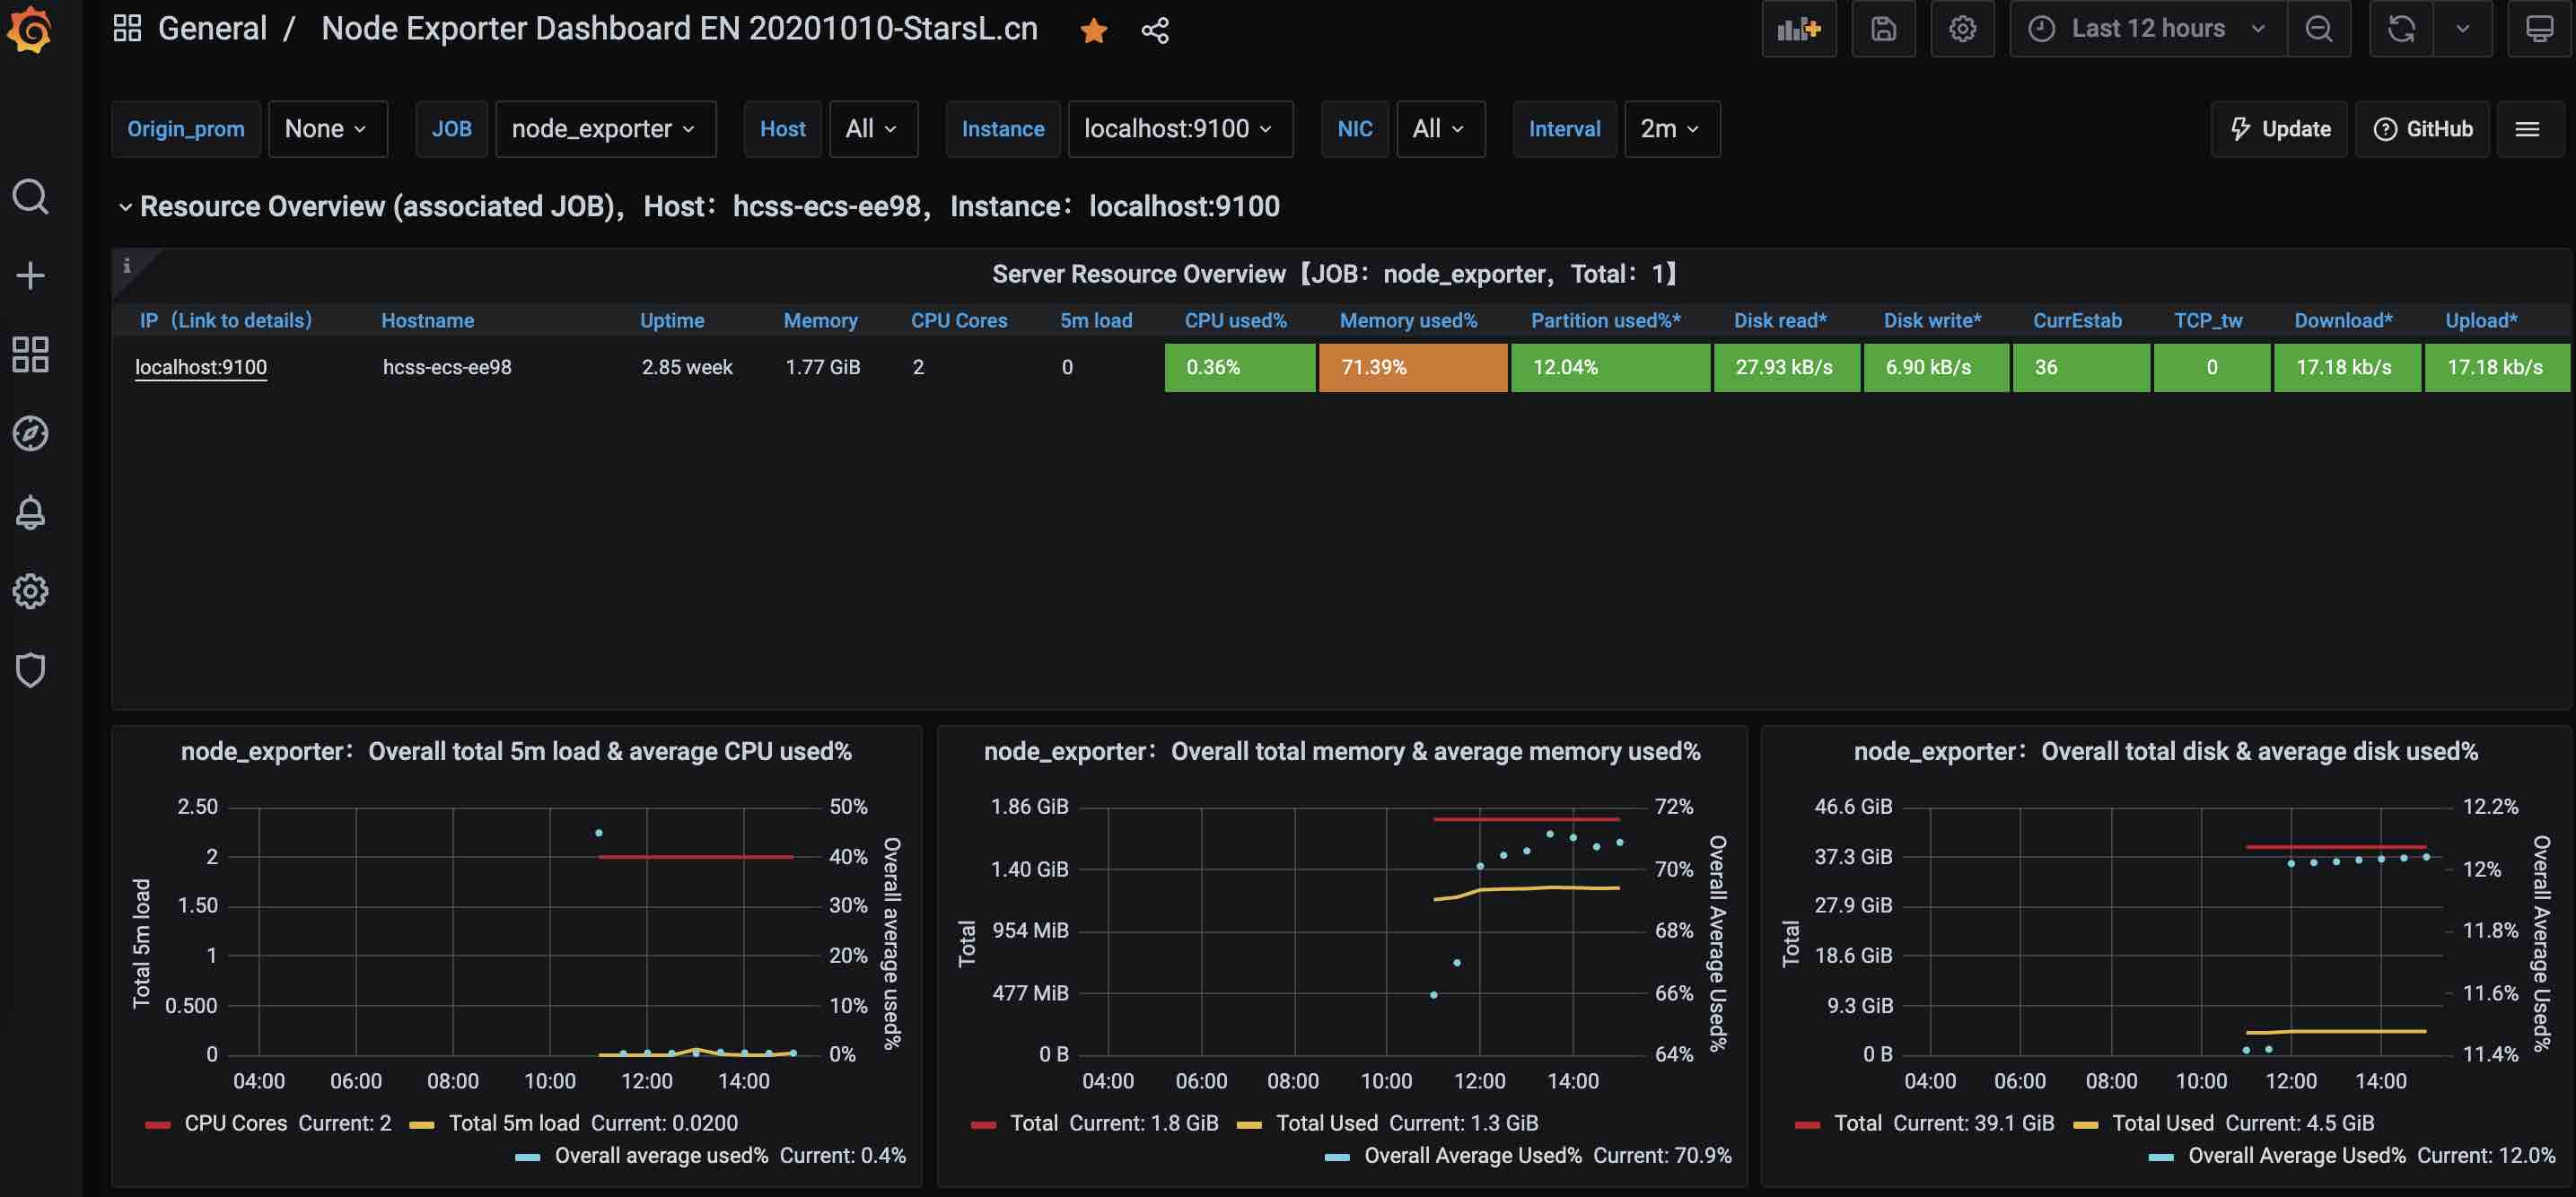Click the Server Admin shield icon

point(30,670)
